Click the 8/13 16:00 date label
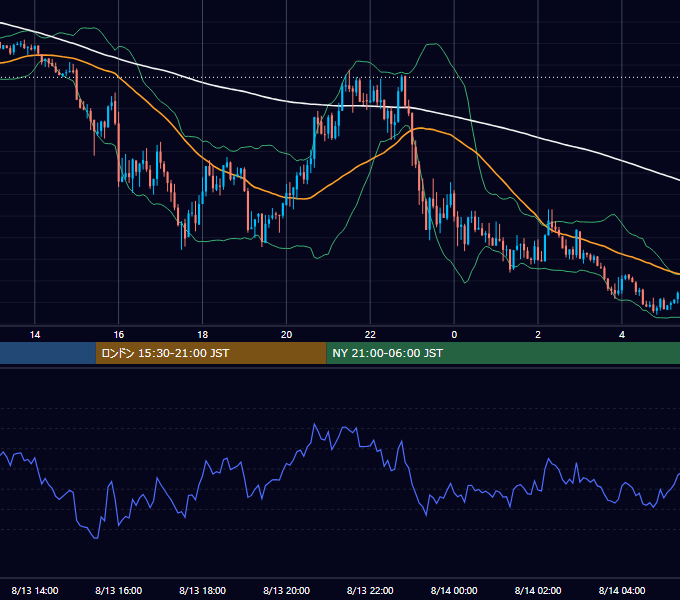This screenshot has height=600, width=680. click(118, 590)
